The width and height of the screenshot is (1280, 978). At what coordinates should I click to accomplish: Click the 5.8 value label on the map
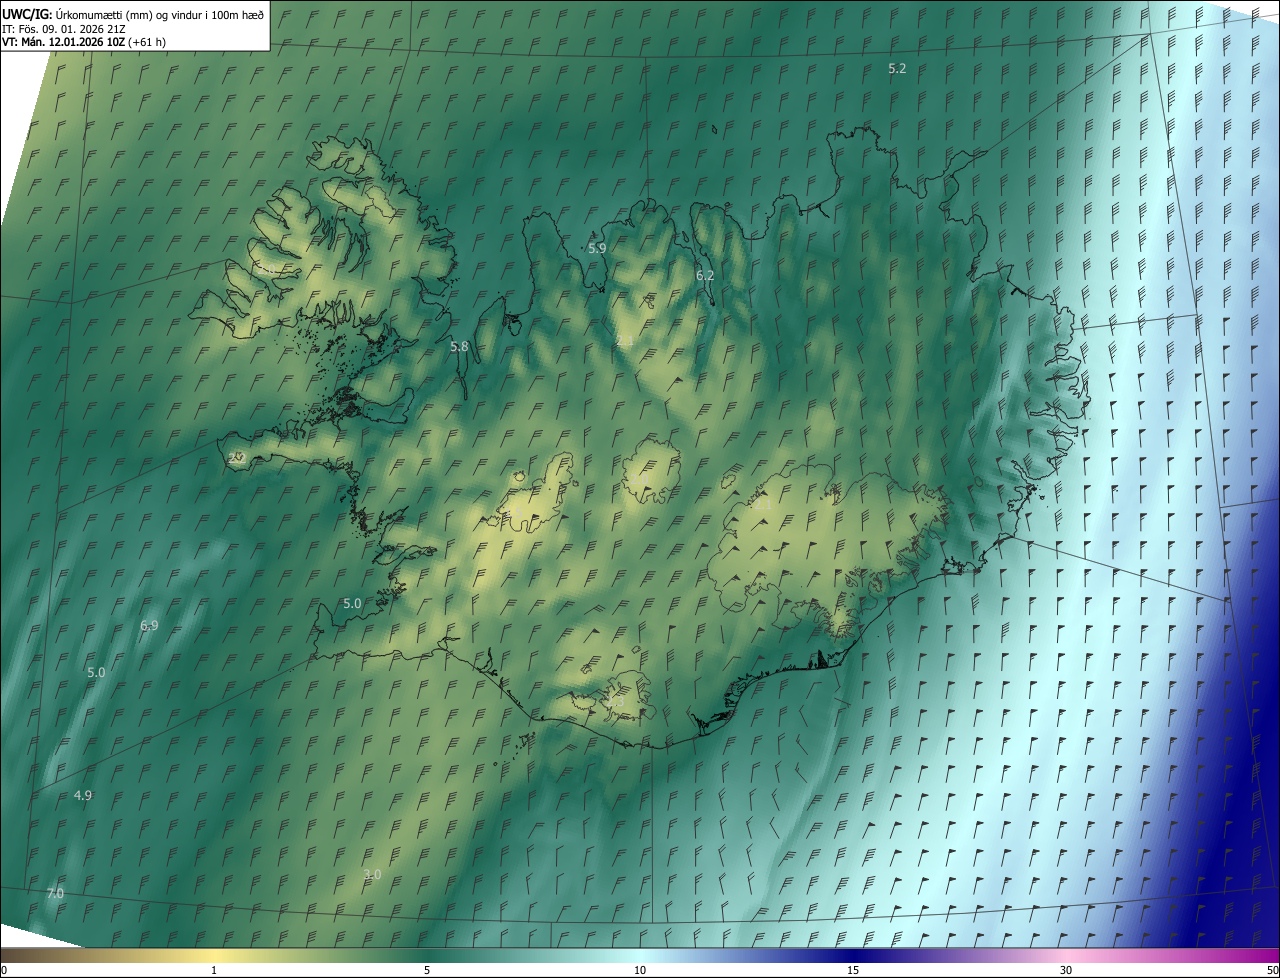(x=459, y=346)
